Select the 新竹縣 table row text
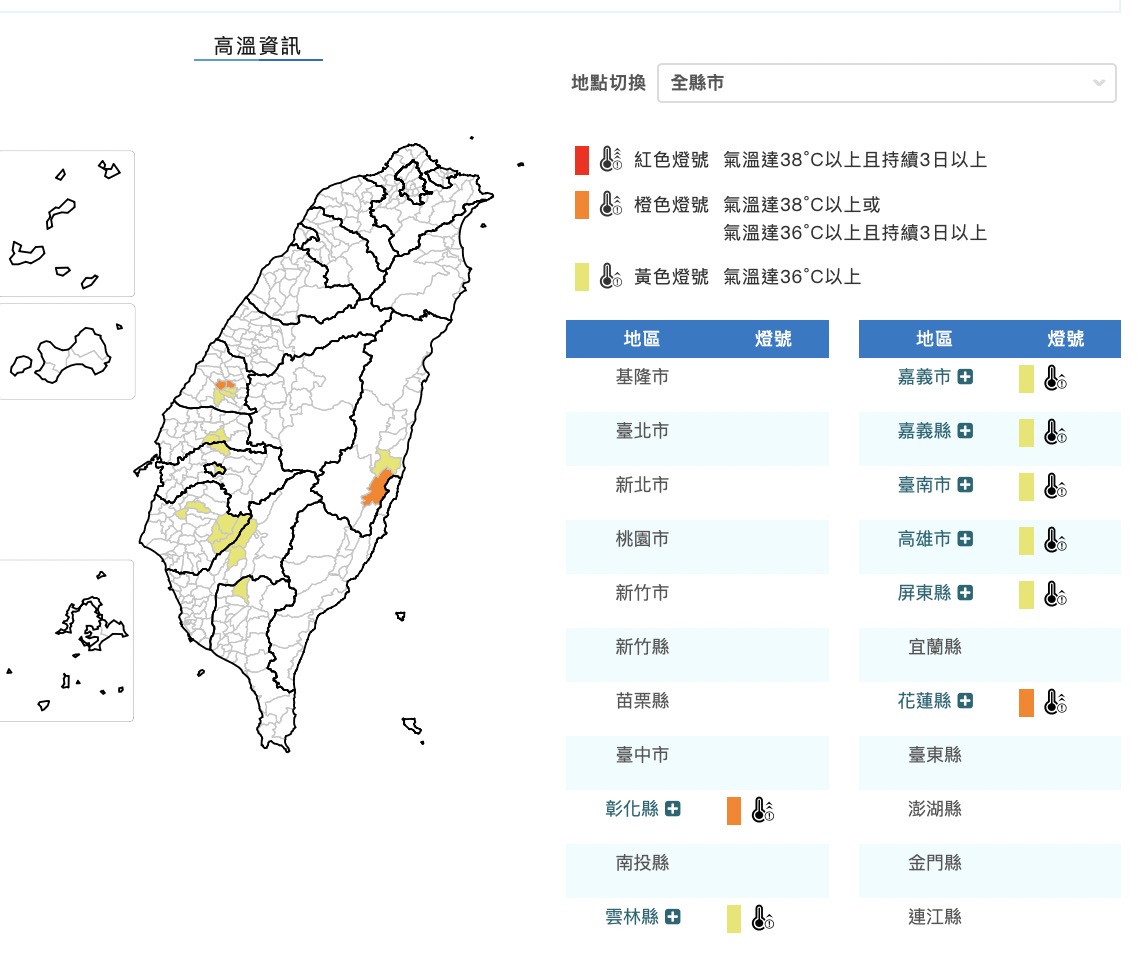This screenshot has height=958, width=1140. point(642,647)
